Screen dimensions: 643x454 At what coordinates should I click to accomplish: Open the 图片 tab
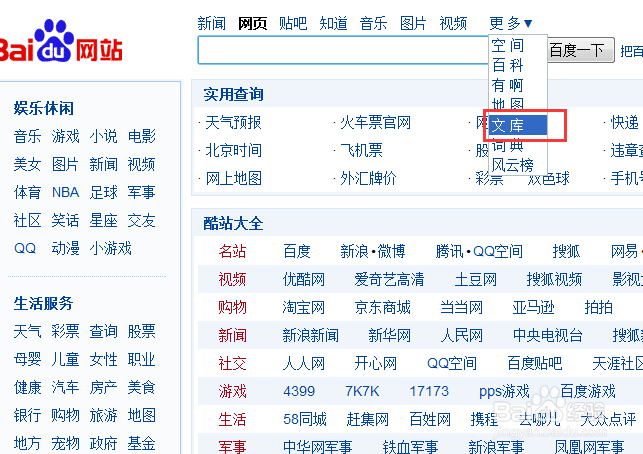click(x=413, y=23)
